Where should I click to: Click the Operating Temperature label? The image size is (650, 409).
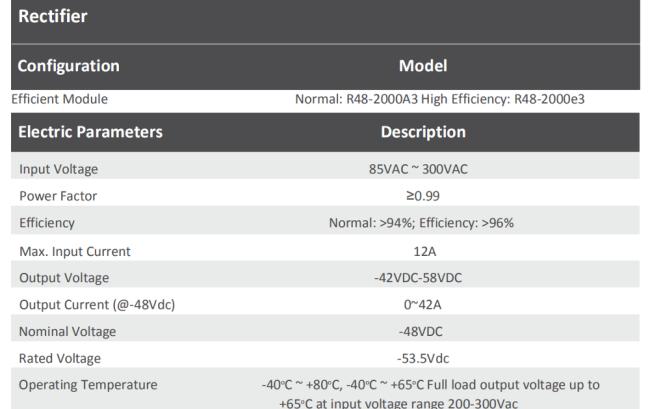pyautogui.click(x=88, y=385)
